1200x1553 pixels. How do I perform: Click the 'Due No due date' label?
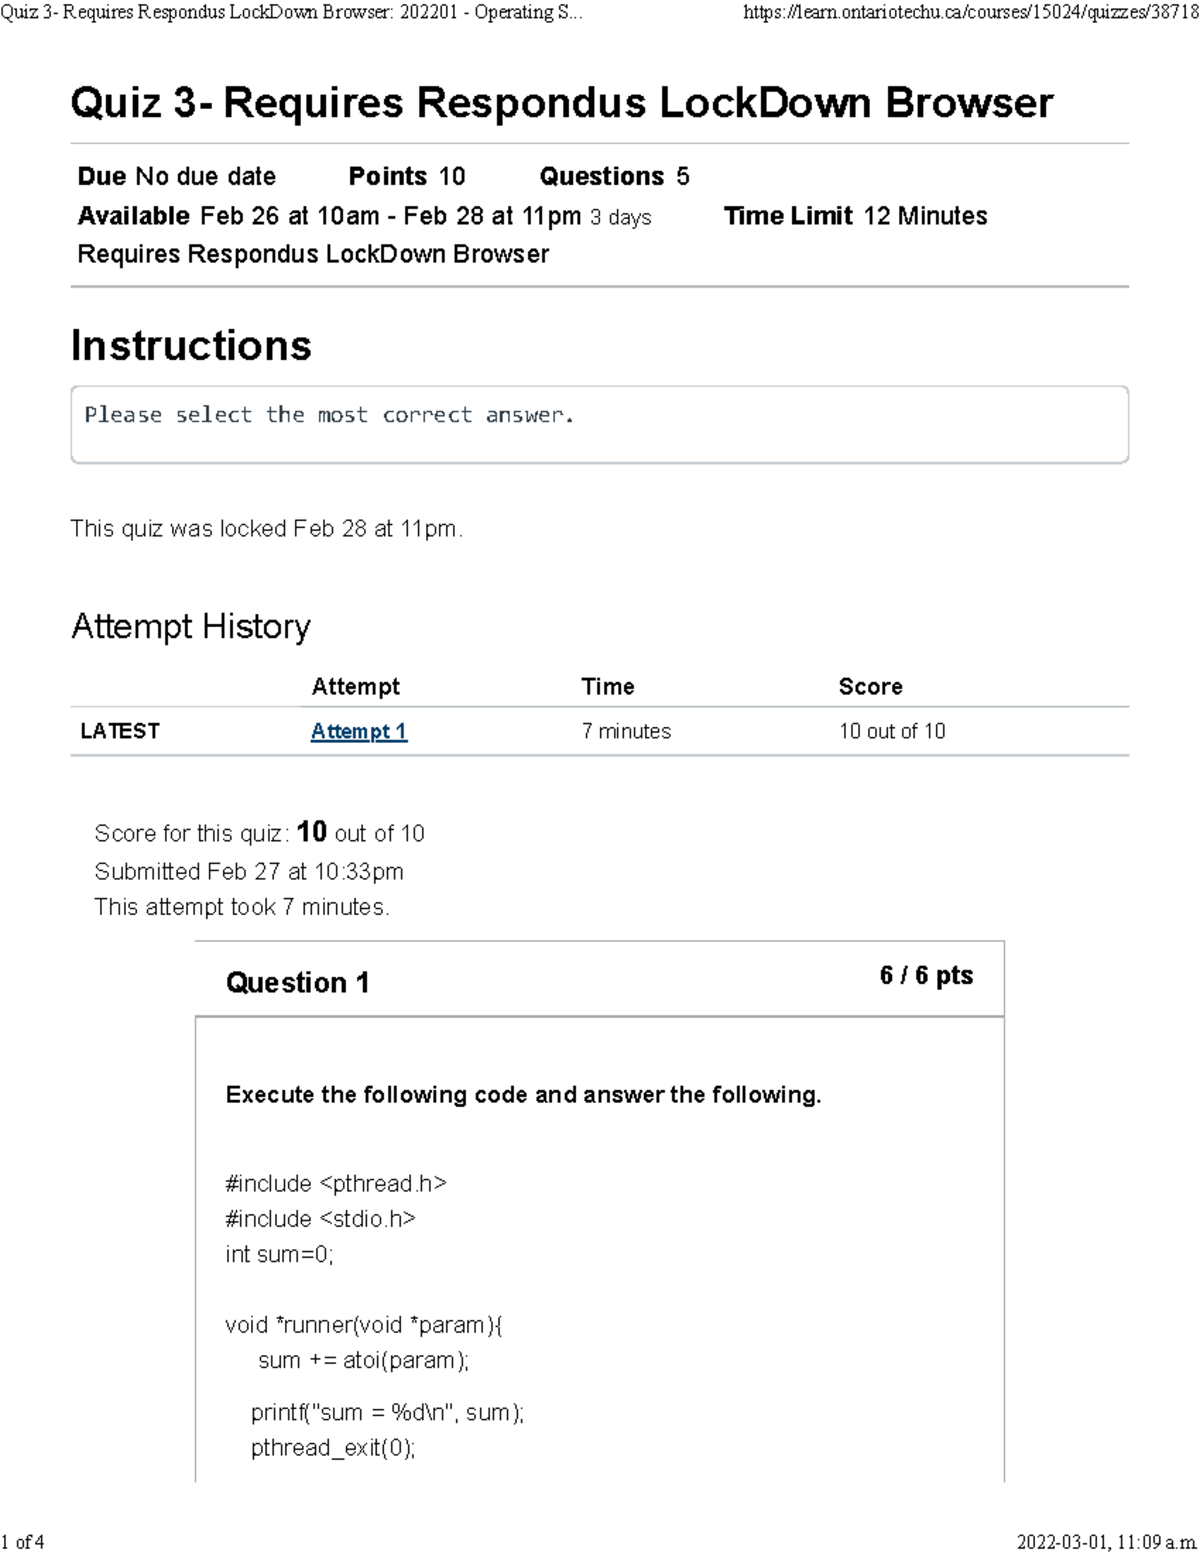(177, 176)
